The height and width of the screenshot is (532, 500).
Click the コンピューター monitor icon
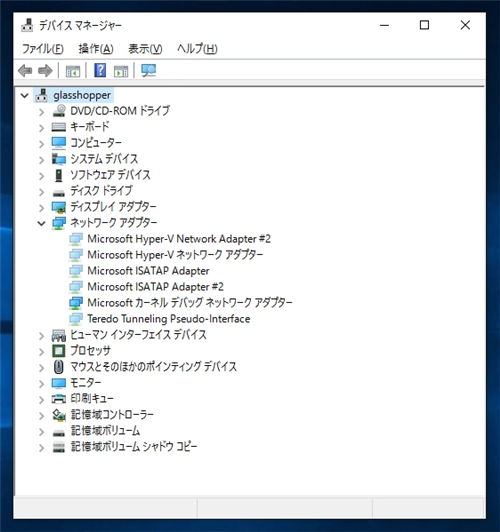point(59,143)
